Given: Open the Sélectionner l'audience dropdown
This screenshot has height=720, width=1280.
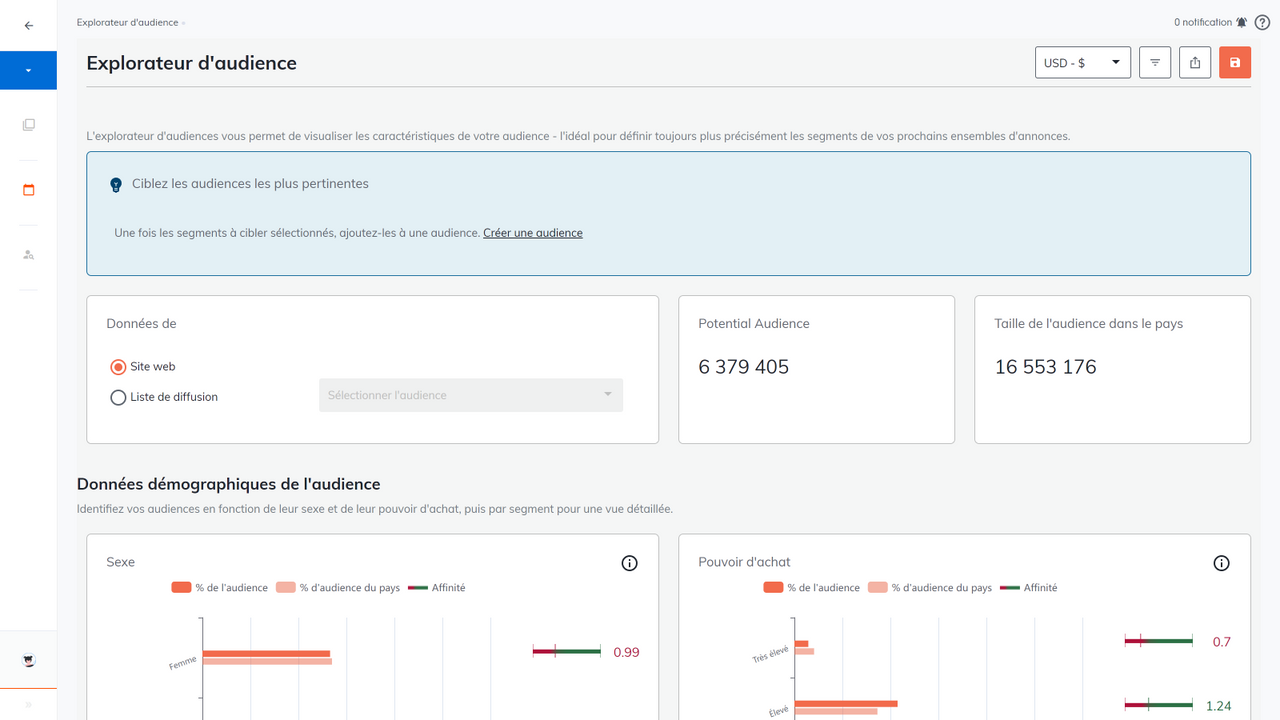Looking at the screenshot, I should (x=471, y=395).
